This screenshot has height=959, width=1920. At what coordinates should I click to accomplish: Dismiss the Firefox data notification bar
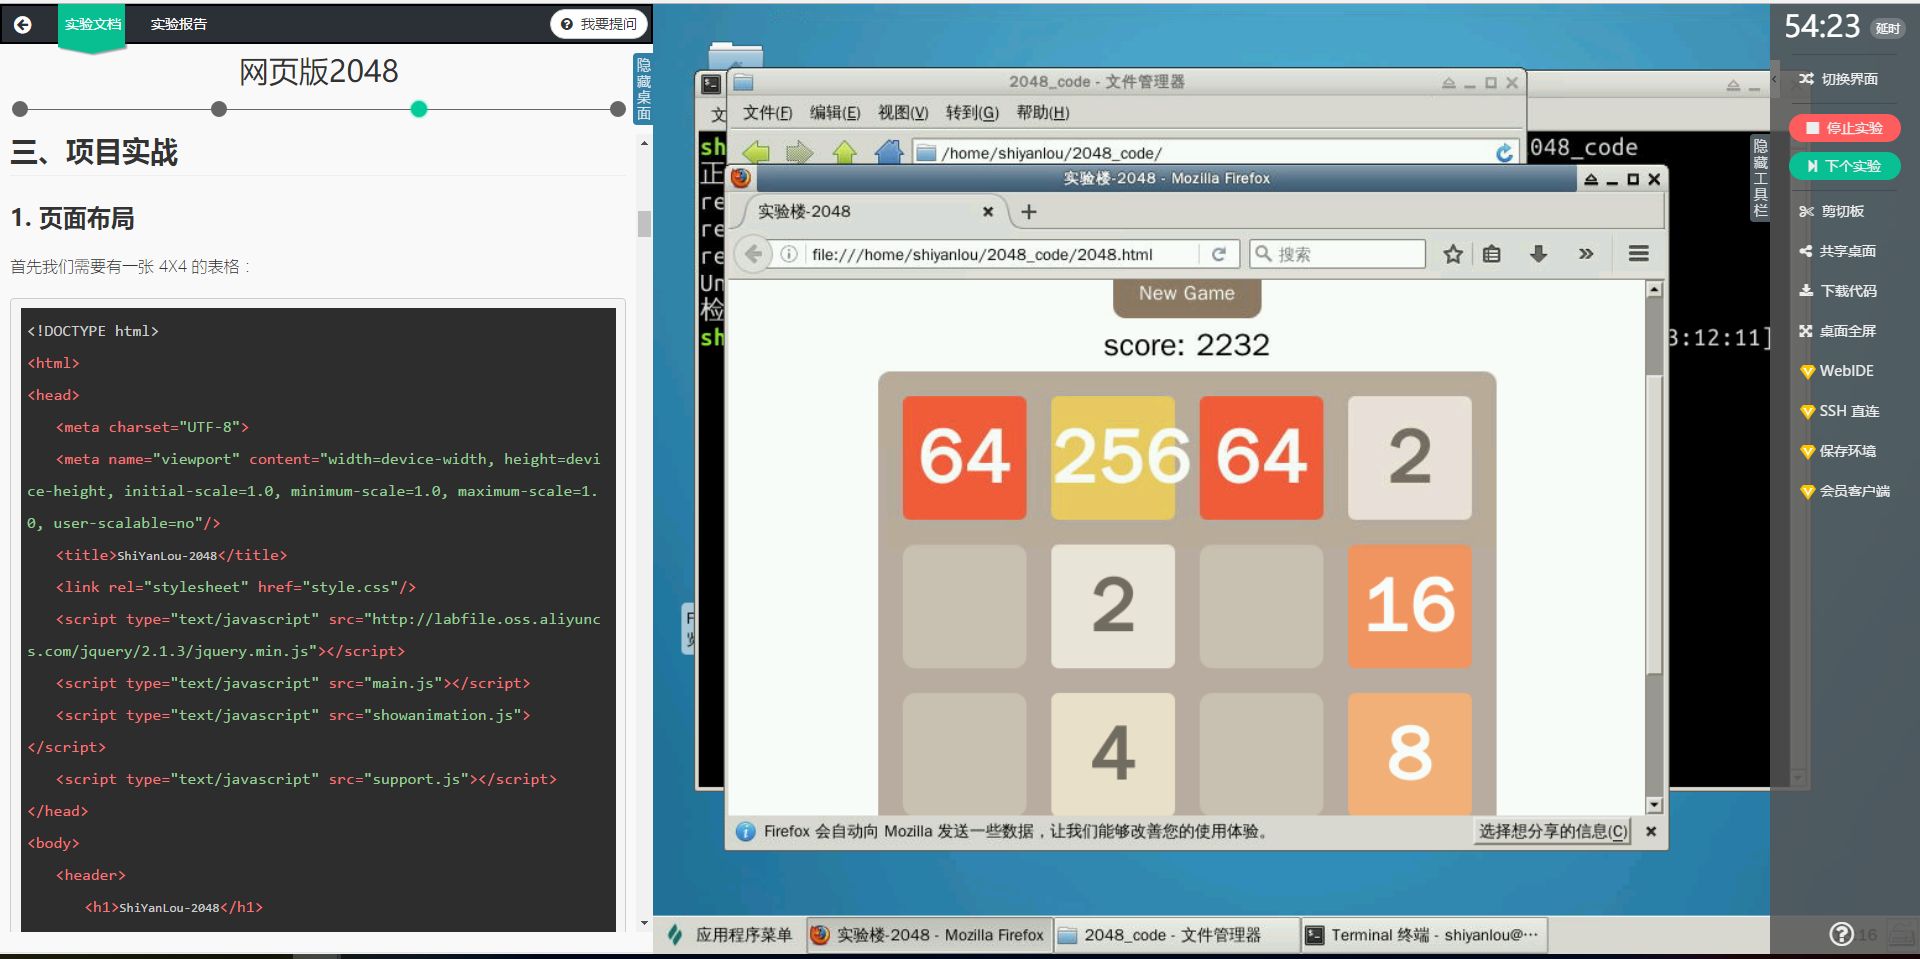(1651, 831)
